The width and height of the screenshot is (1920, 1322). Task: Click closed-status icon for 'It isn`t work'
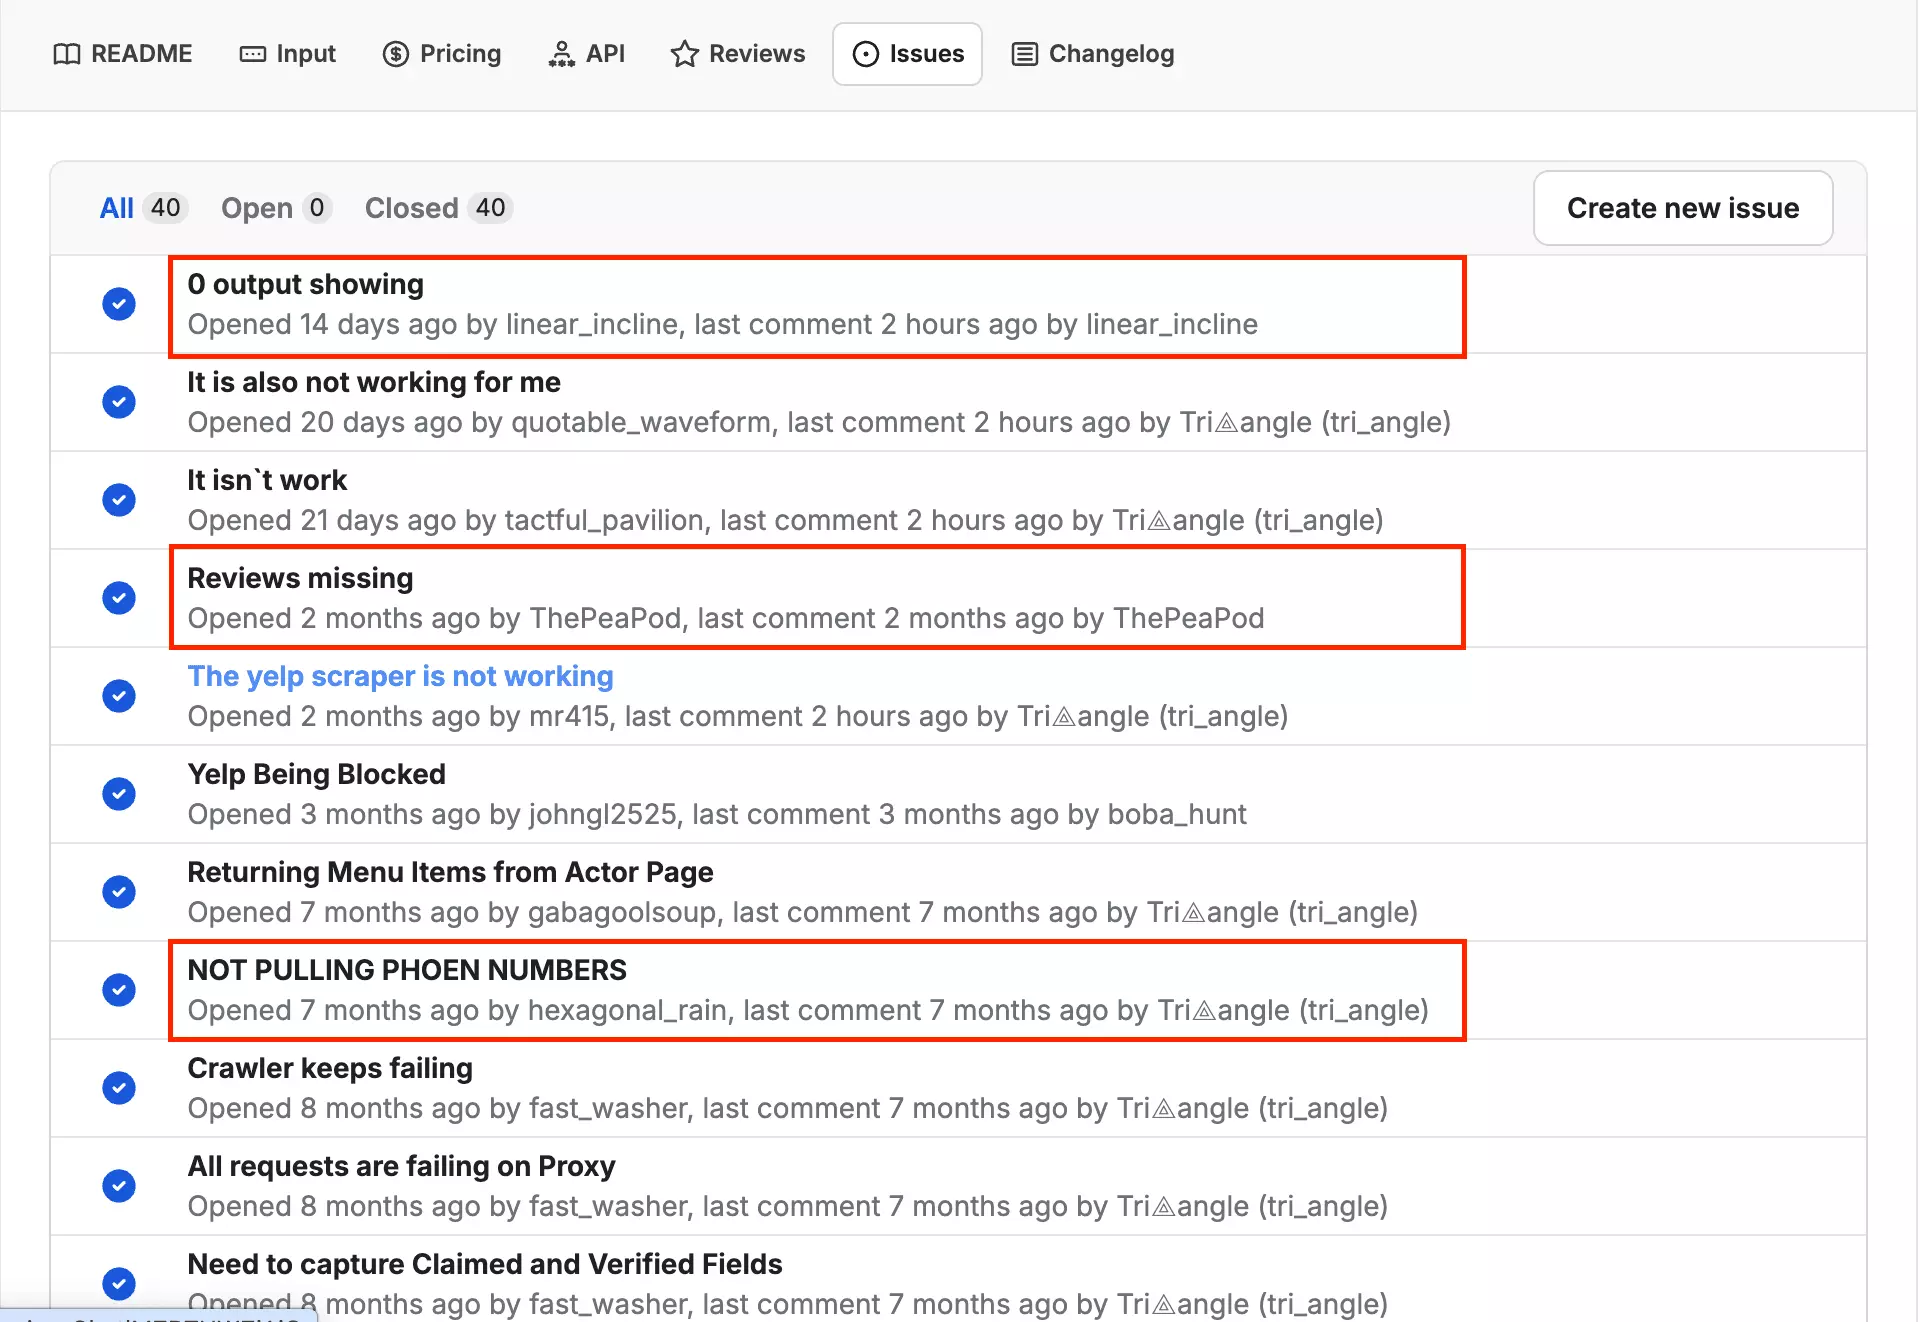(x=119, y=500)
